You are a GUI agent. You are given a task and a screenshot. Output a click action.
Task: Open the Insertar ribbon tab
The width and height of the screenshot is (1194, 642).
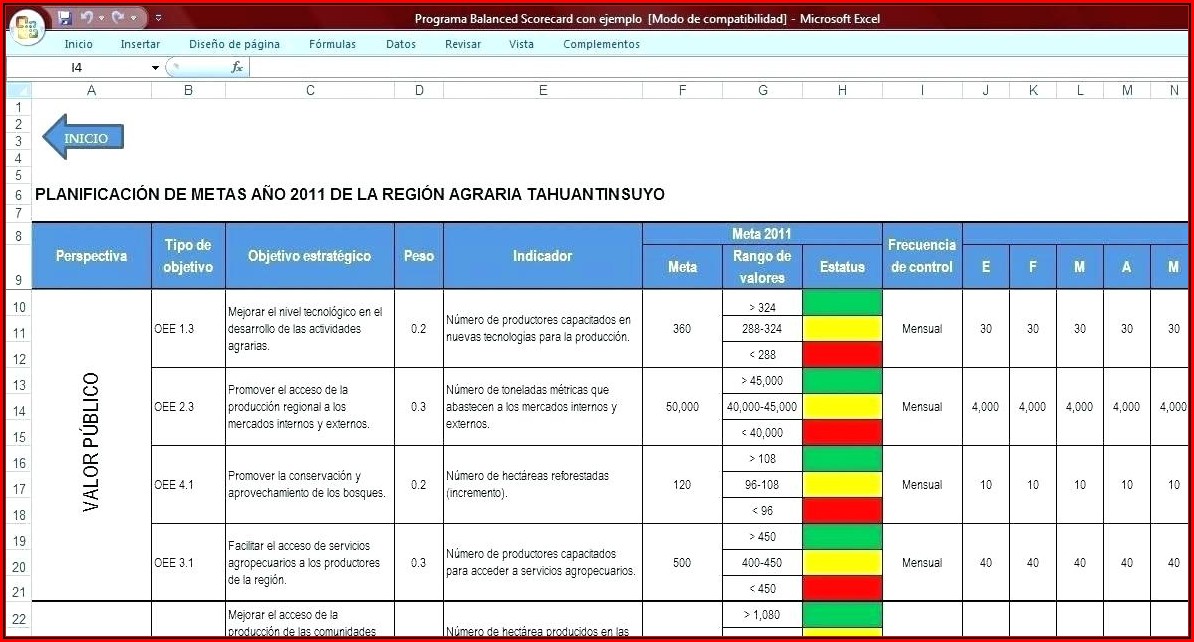140,44
